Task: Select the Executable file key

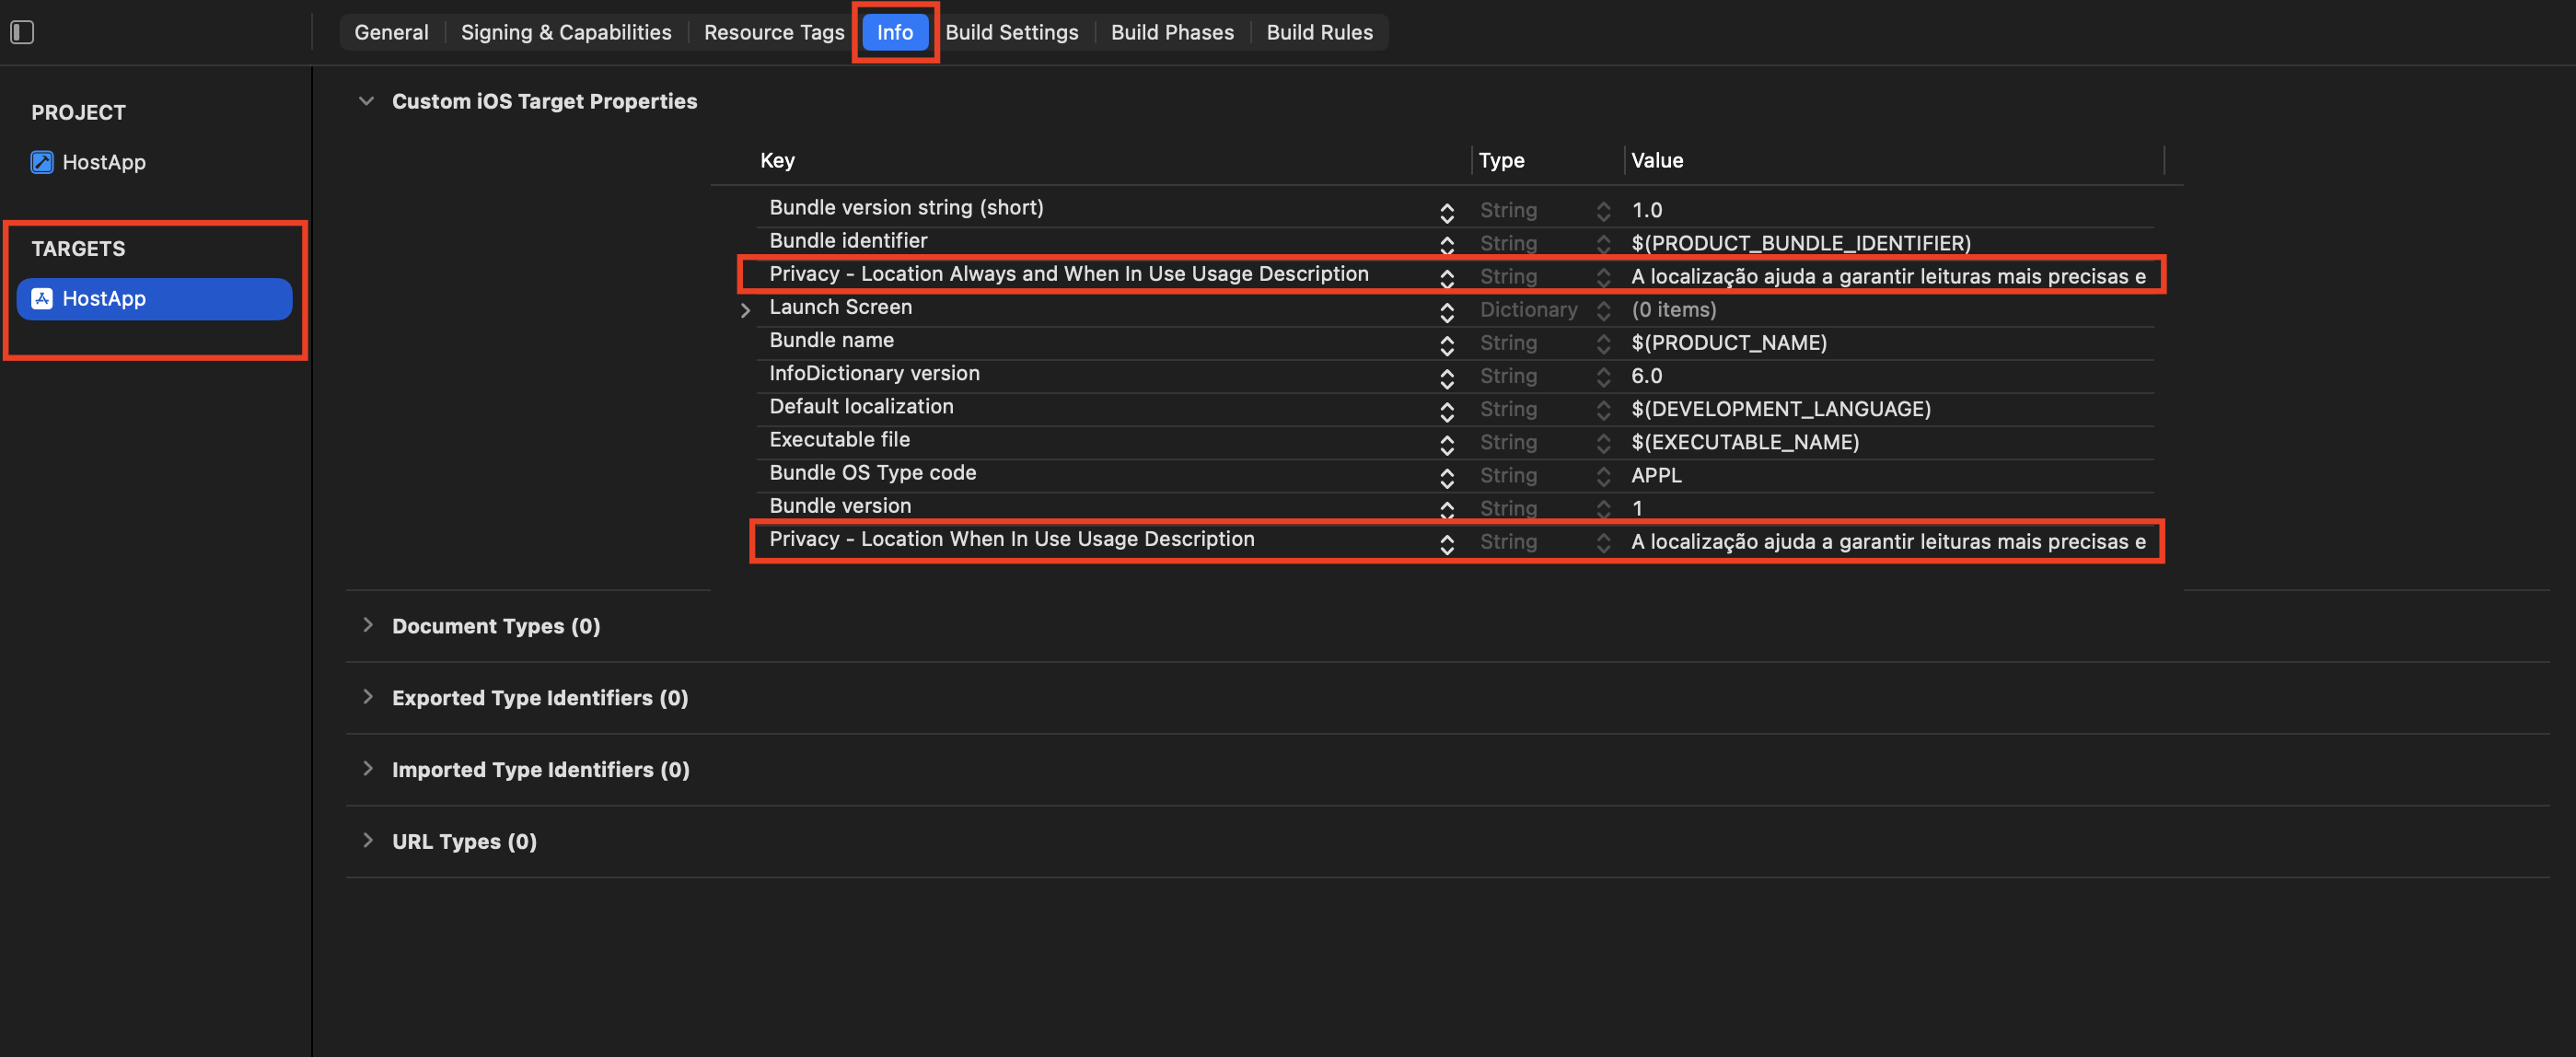Action: pos(839,439)
